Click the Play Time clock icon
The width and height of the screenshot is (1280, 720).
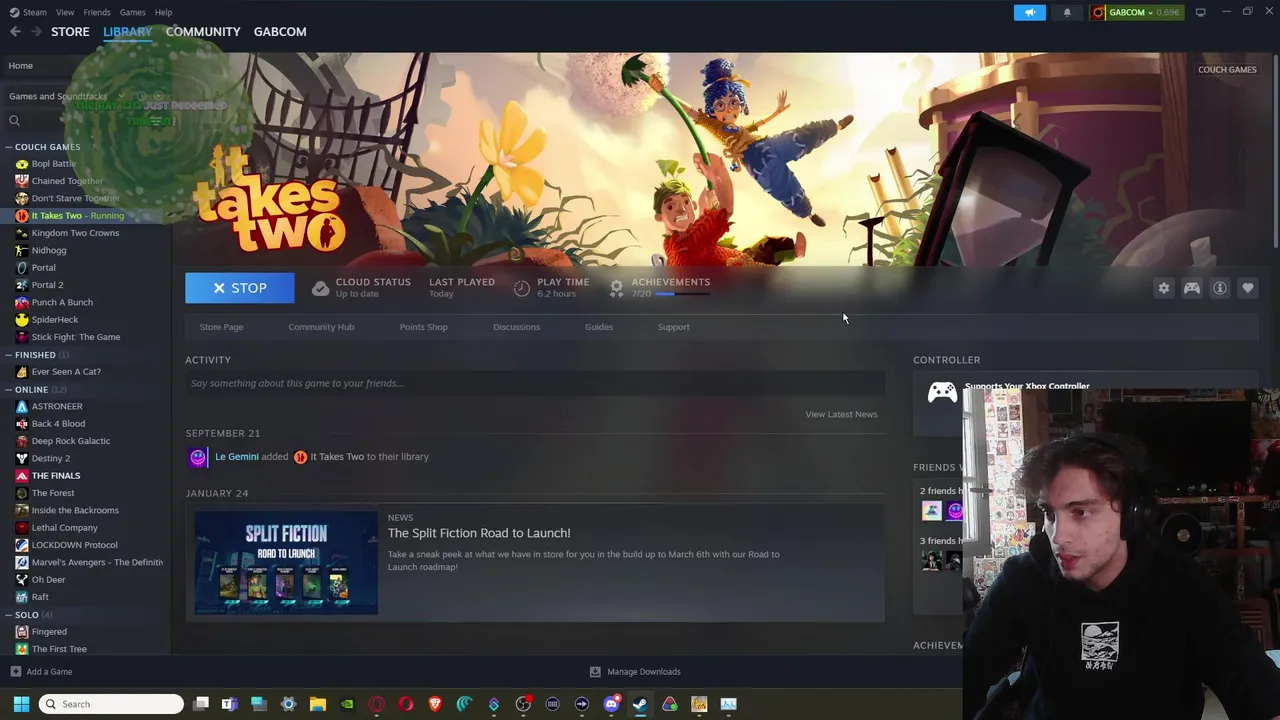[x=522, y=288]
